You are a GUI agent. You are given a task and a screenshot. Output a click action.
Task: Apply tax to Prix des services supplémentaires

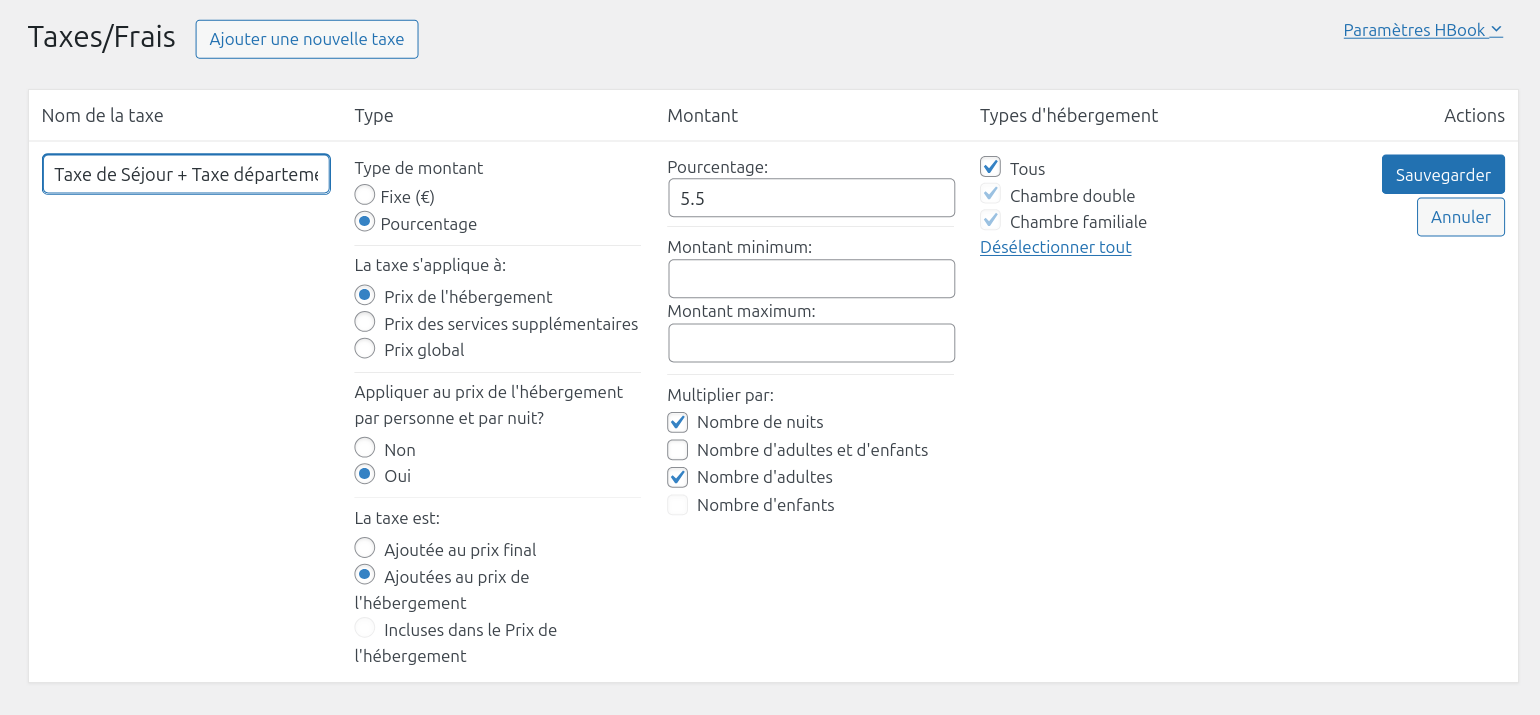coord(365,323)
